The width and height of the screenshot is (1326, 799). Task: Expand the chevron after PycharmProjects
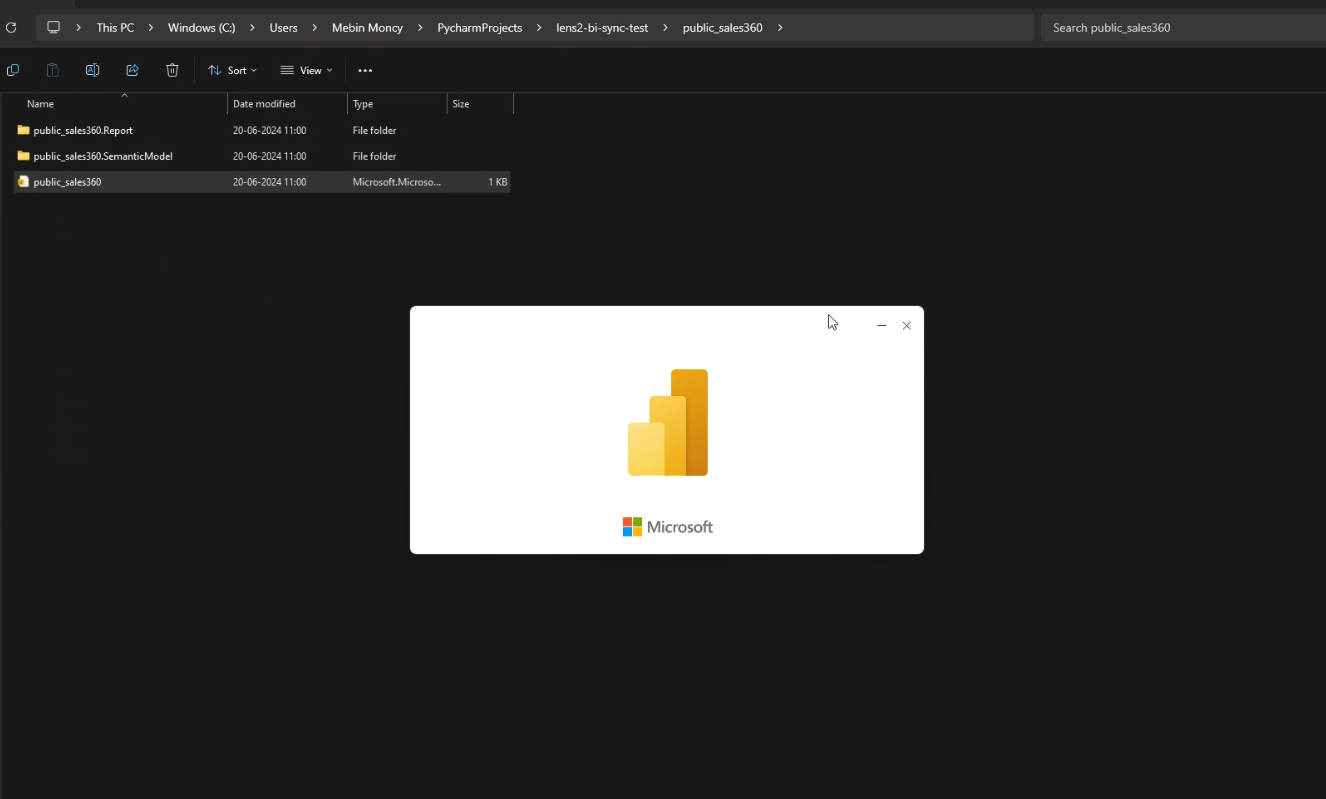click(539, 28)
